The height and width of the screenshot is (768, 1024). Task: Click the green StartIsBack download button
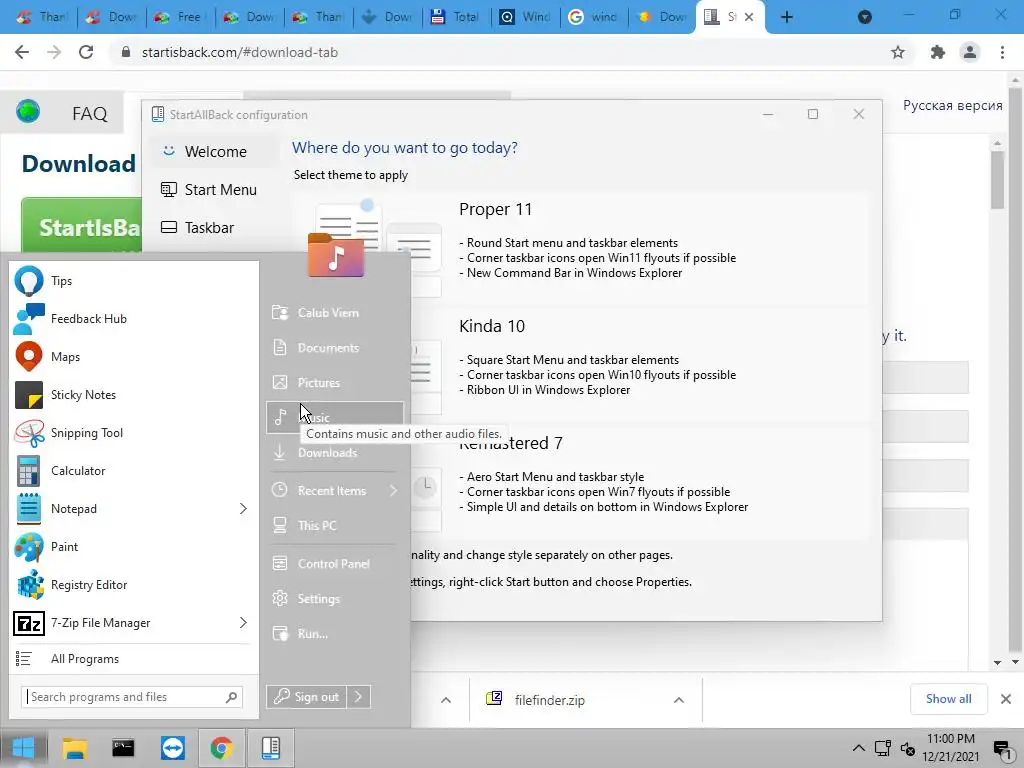pyautogui.click(x=82, y=227)
